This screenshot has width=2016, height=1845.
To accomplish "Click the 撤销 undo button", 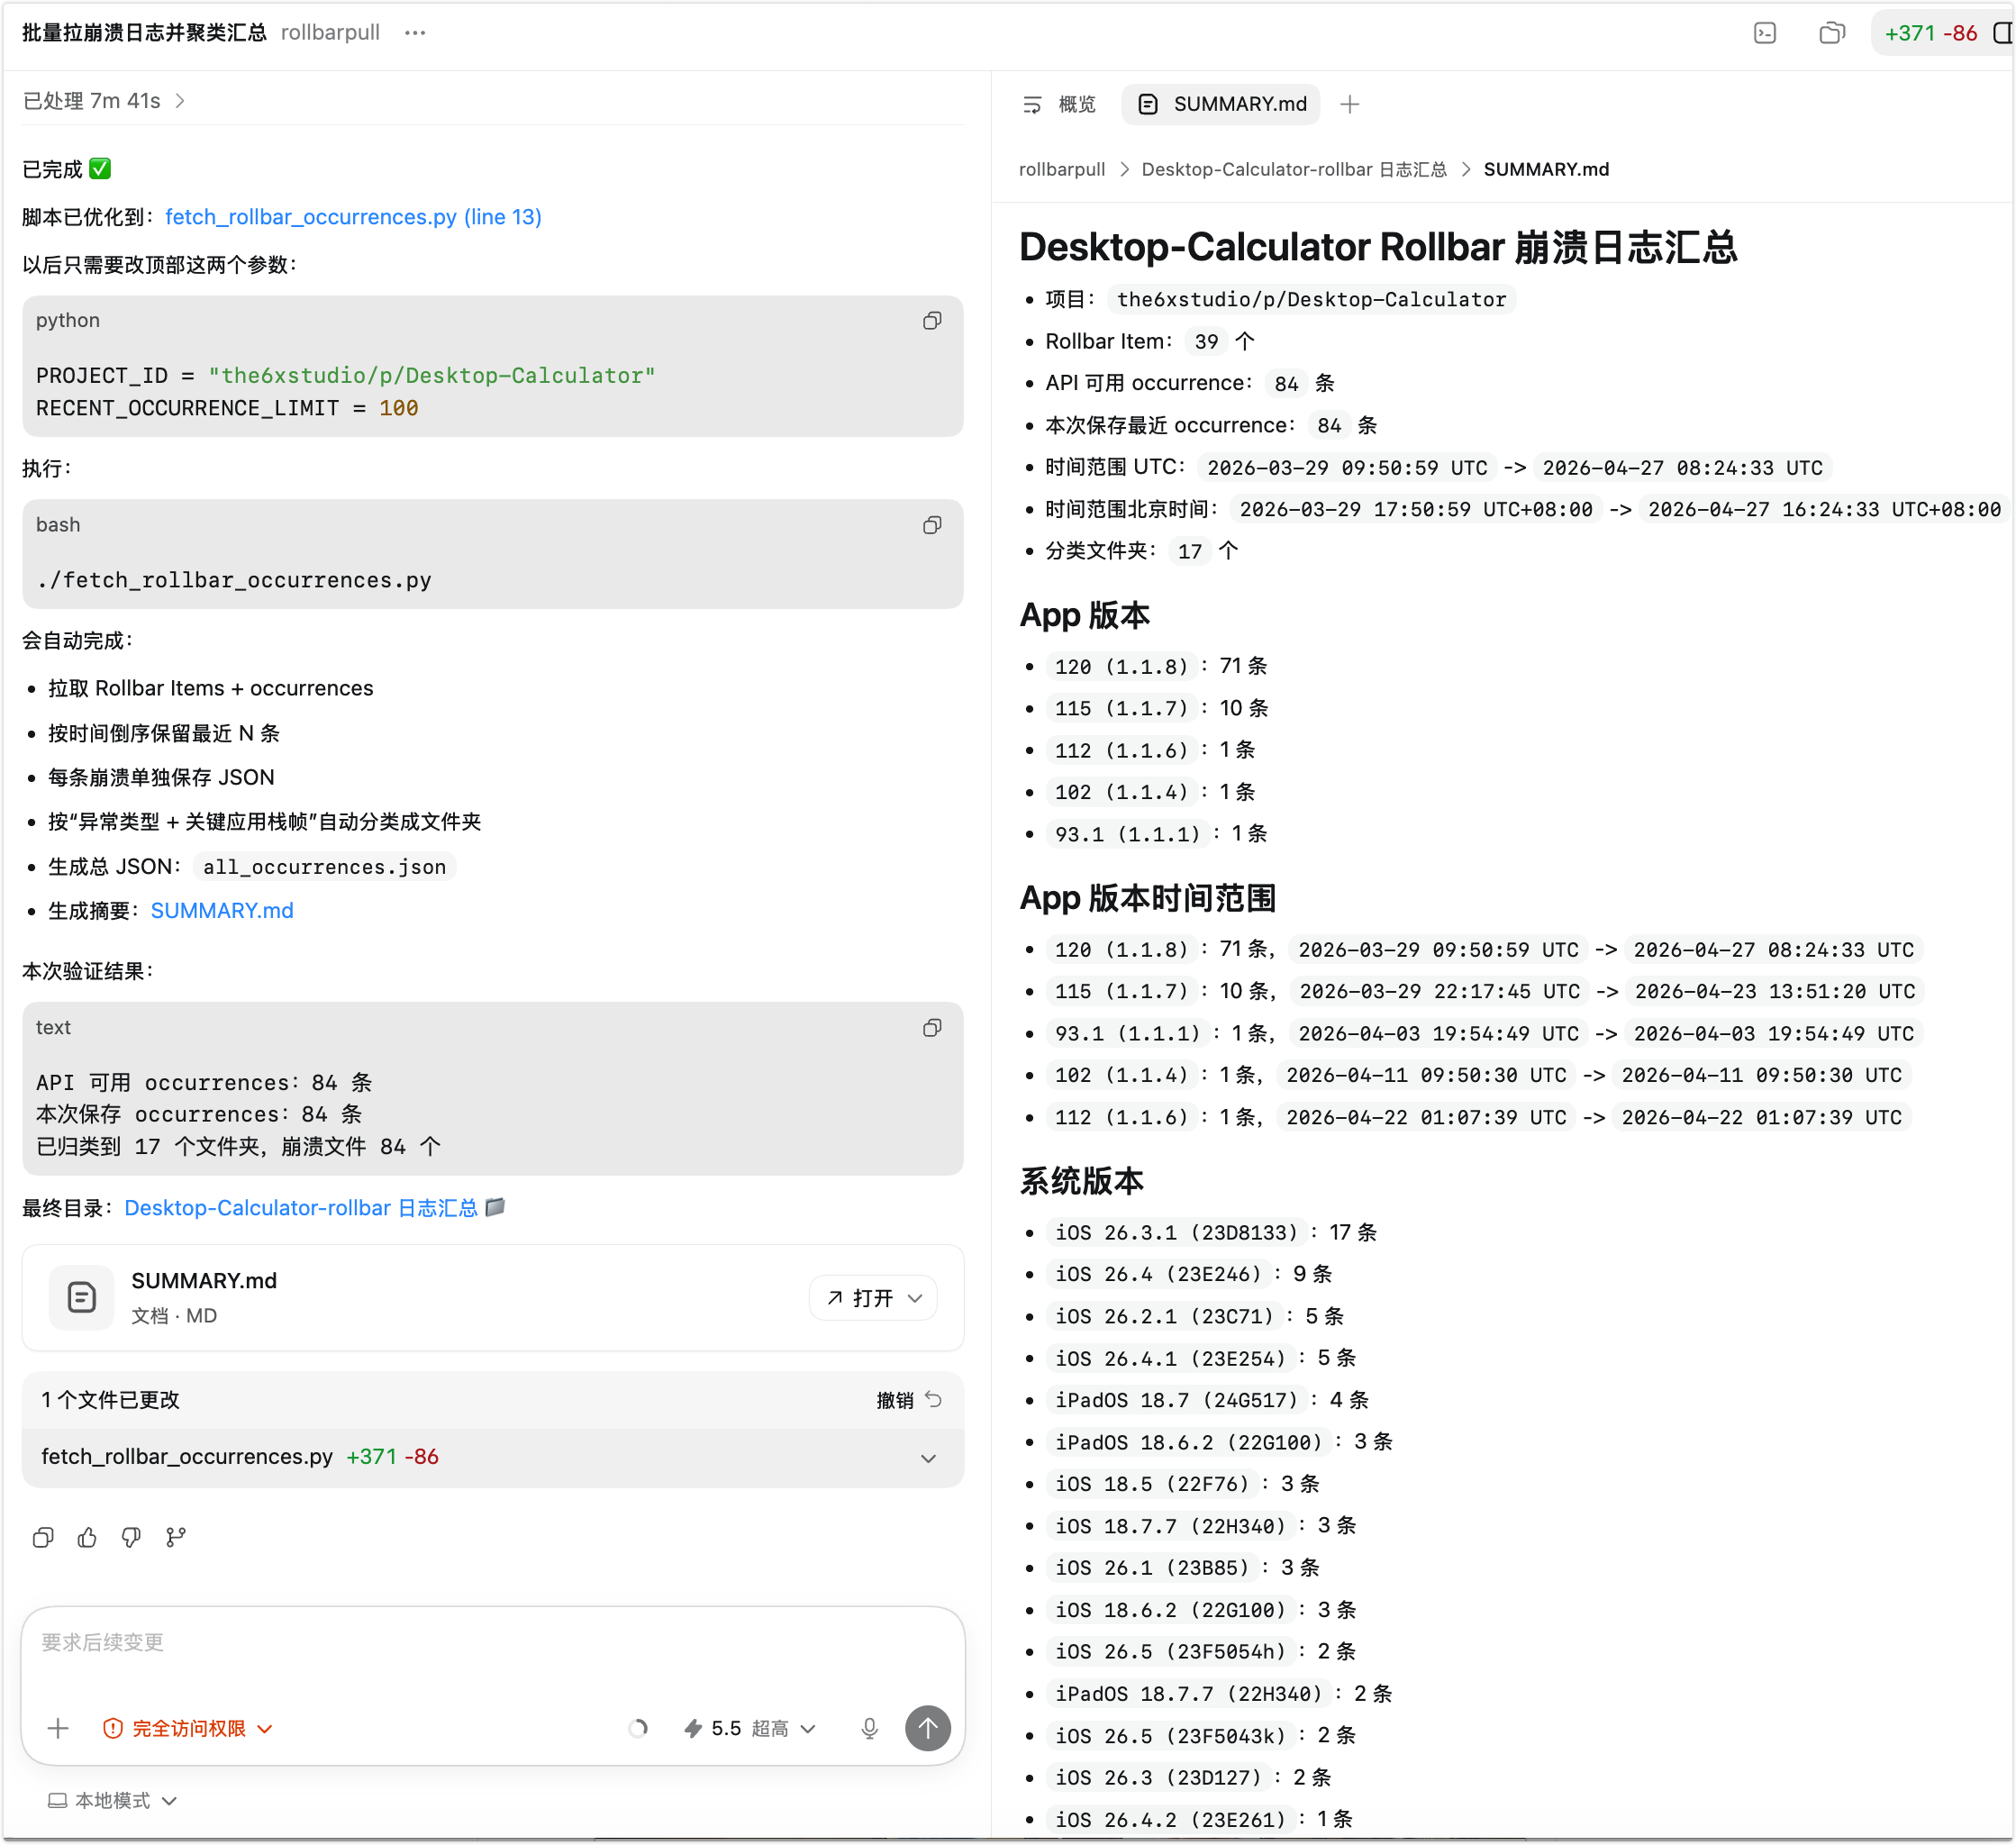I will (908, 1400).
